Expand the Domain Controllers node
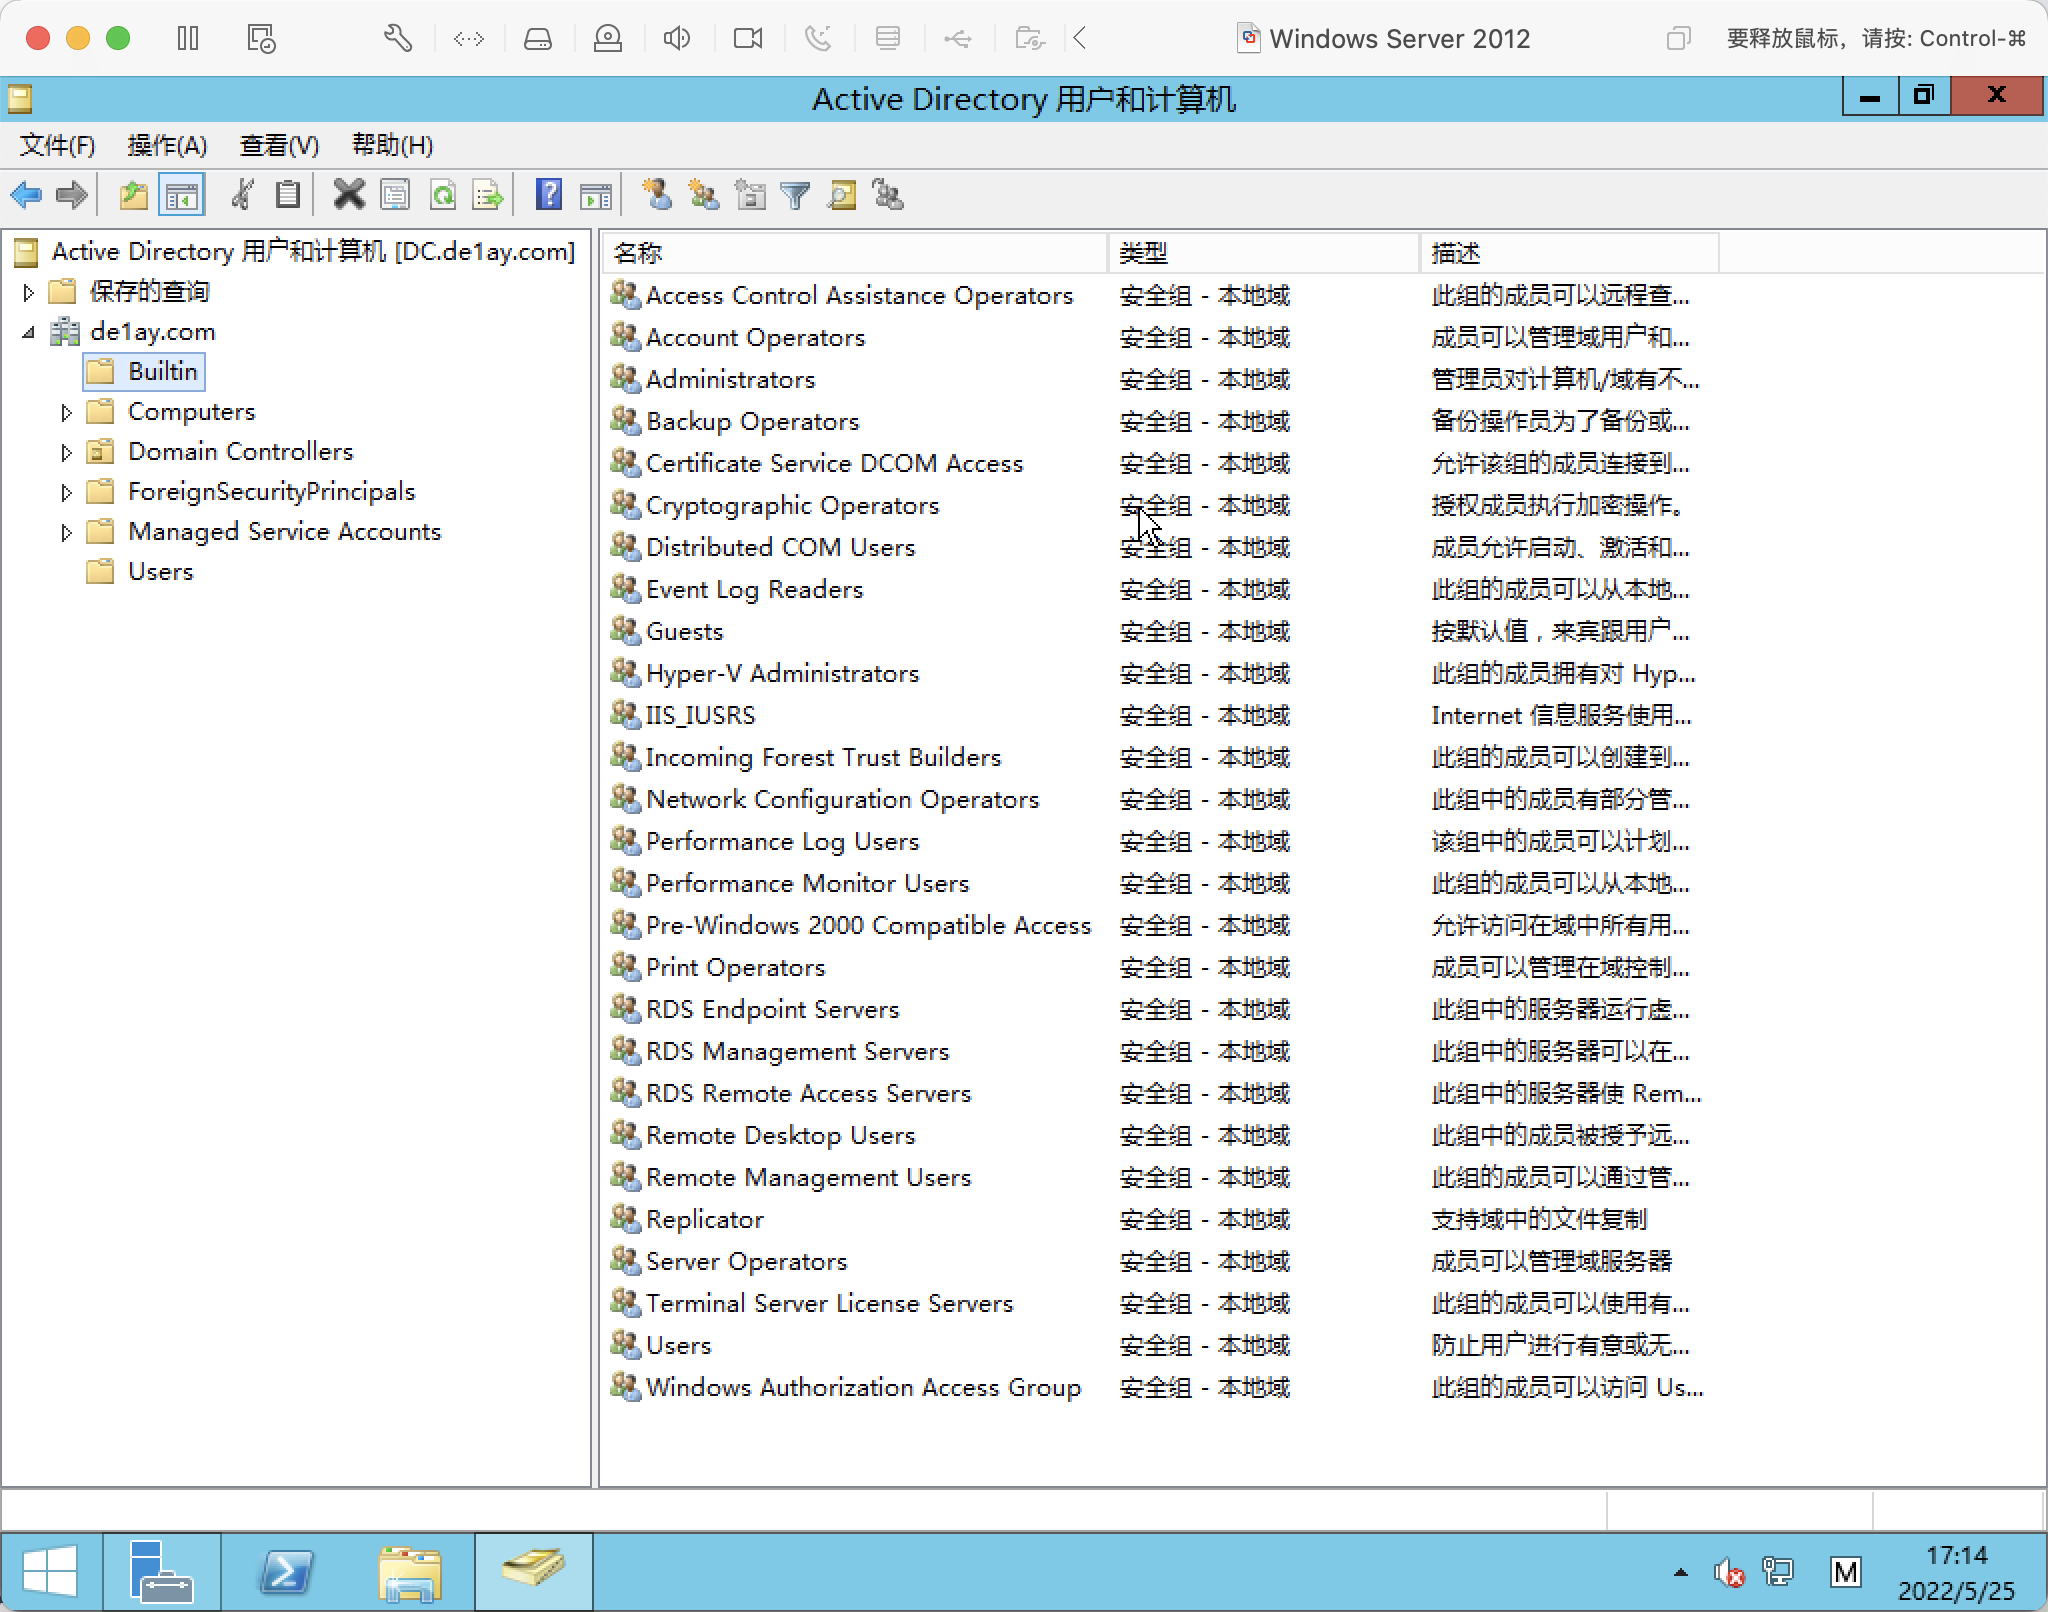Viewport: 2048px width, 1612px height. [66, 452]
